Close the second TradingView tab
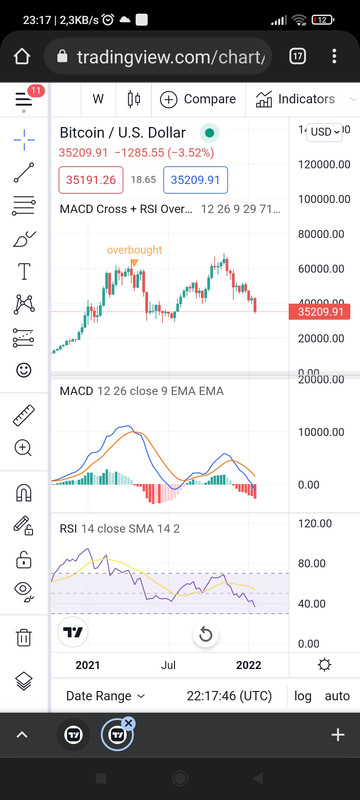This screenshot has width=360, height=800. click(129, 723)
